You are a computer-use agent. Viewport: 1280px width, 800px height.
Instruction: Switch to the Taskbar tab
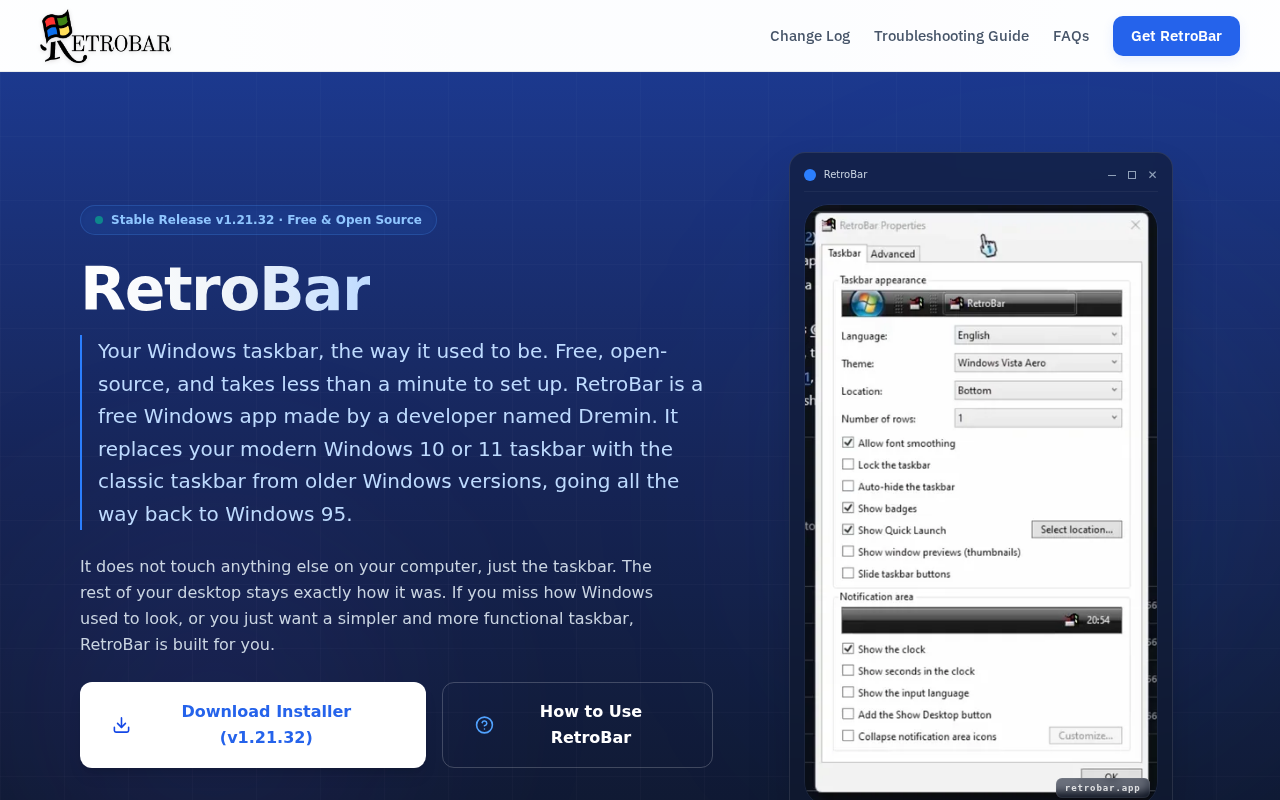(x=844, y=253)
